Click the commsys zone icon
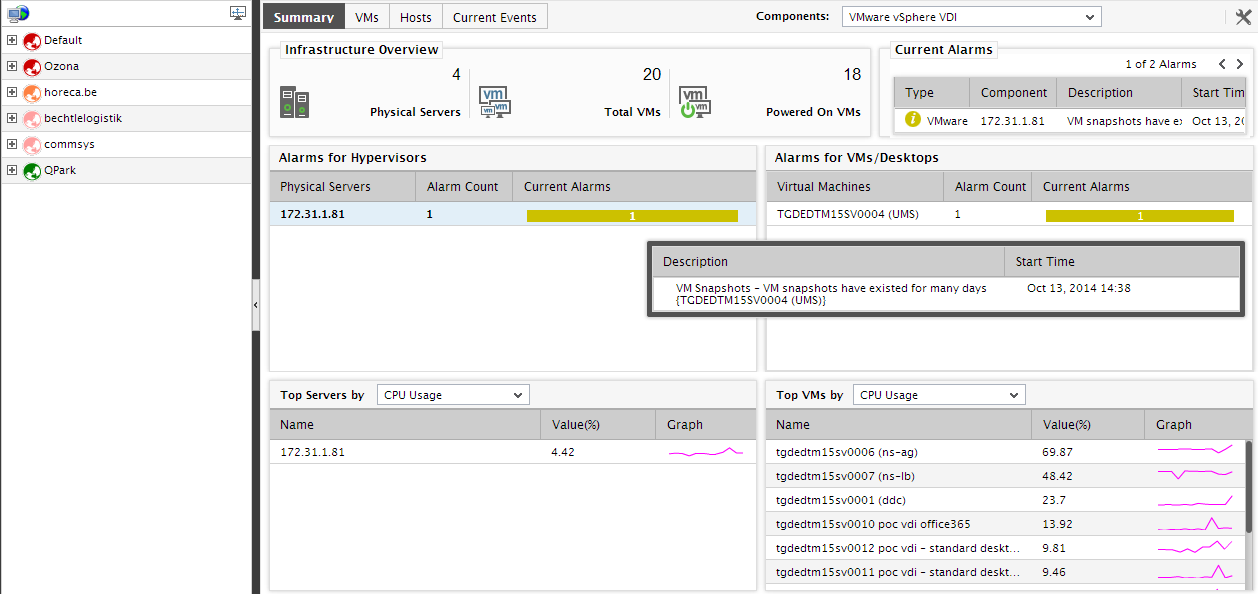This screenshot has width=1258, height=594. point(31,145)
